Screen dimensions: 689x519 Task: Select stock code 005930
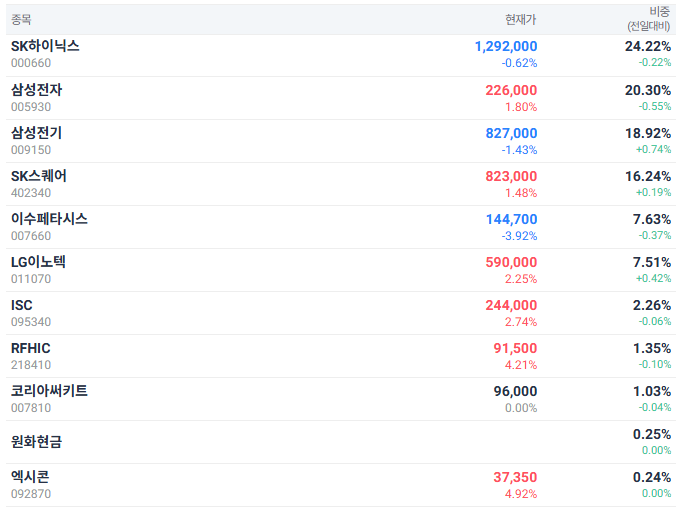coord(31,107)
